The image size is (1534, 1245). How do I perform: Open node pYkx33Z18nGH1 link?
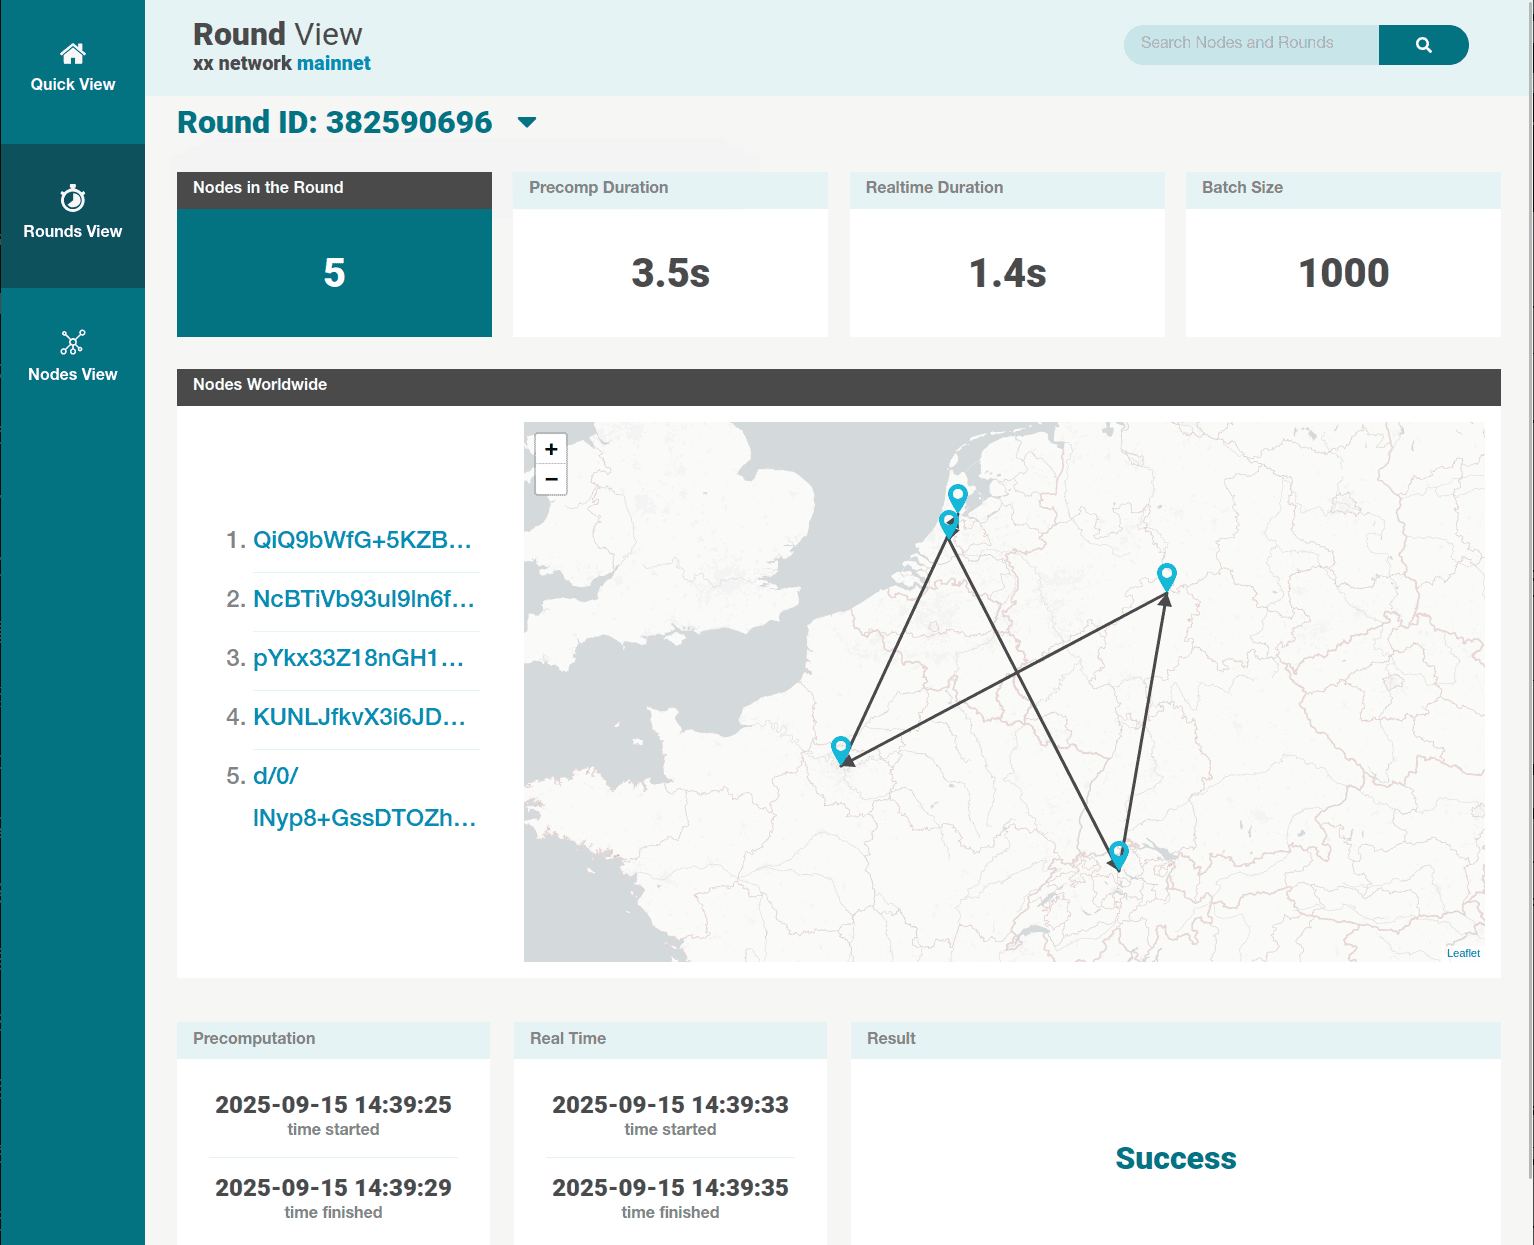[358, 658]
